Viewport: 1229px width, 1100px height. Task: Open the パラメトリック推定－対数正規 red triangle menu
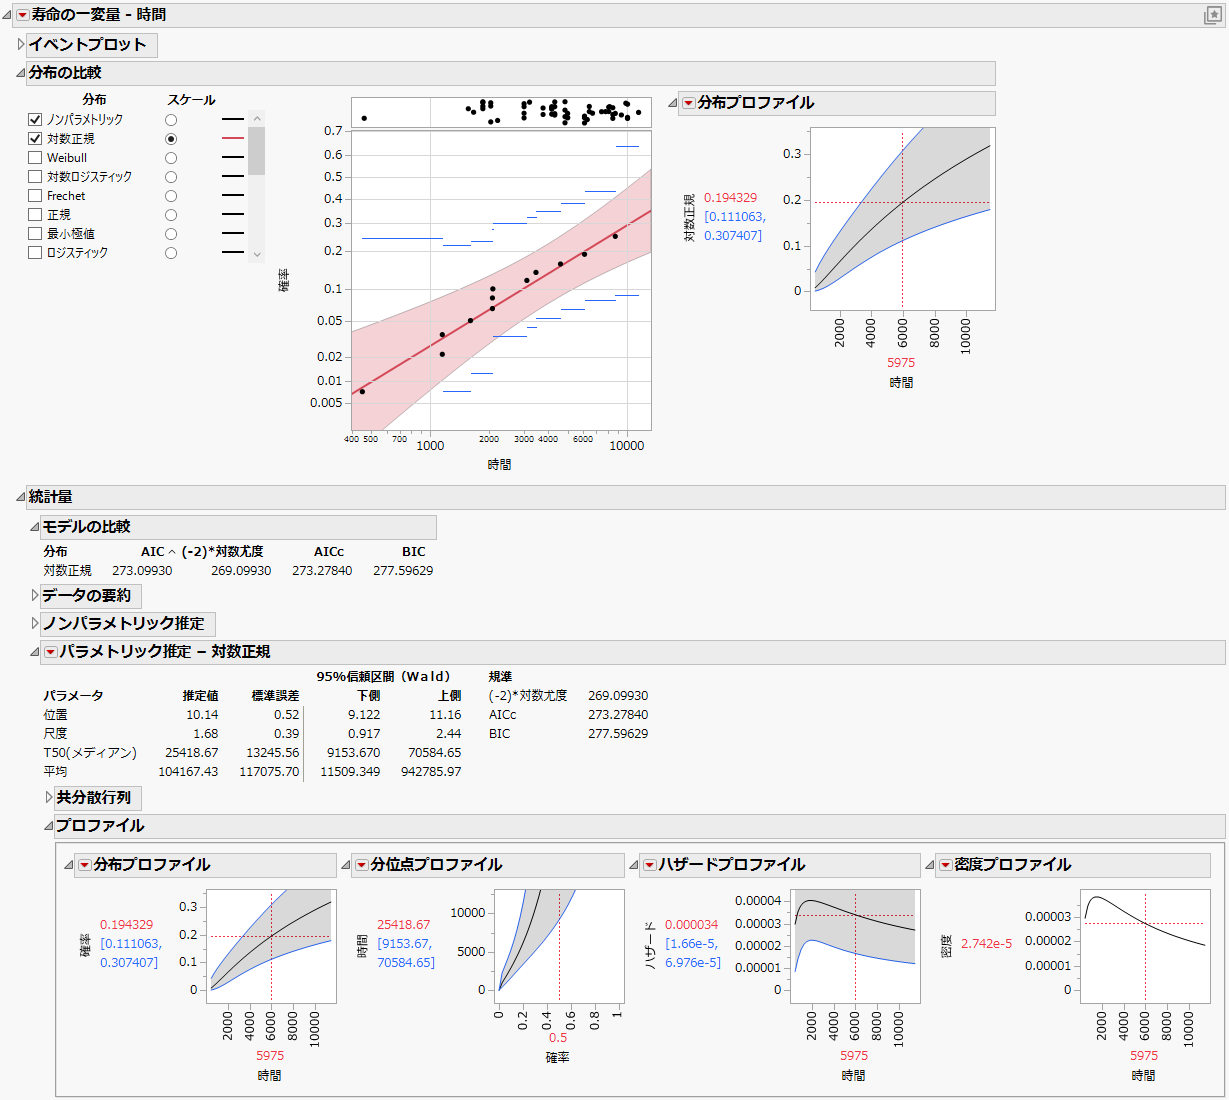pyautogui.click(x=51, y=651)
